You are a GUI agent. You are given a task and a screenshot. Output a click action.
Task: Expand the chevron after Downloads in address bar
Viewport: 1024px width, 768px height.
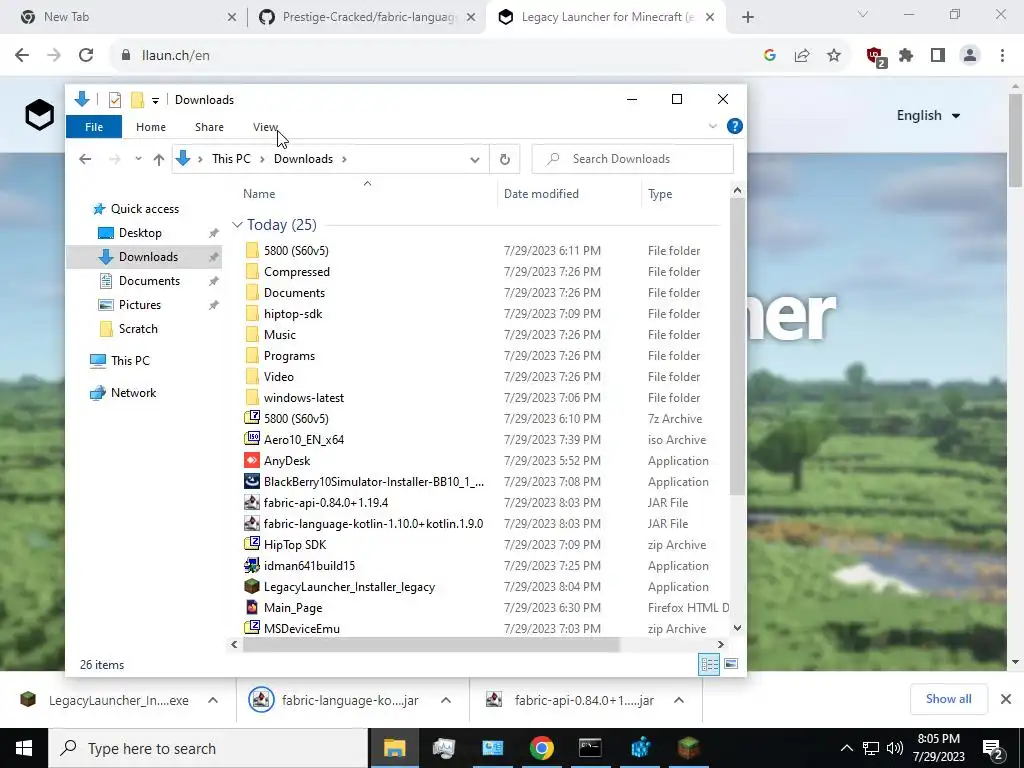[344, 159]
